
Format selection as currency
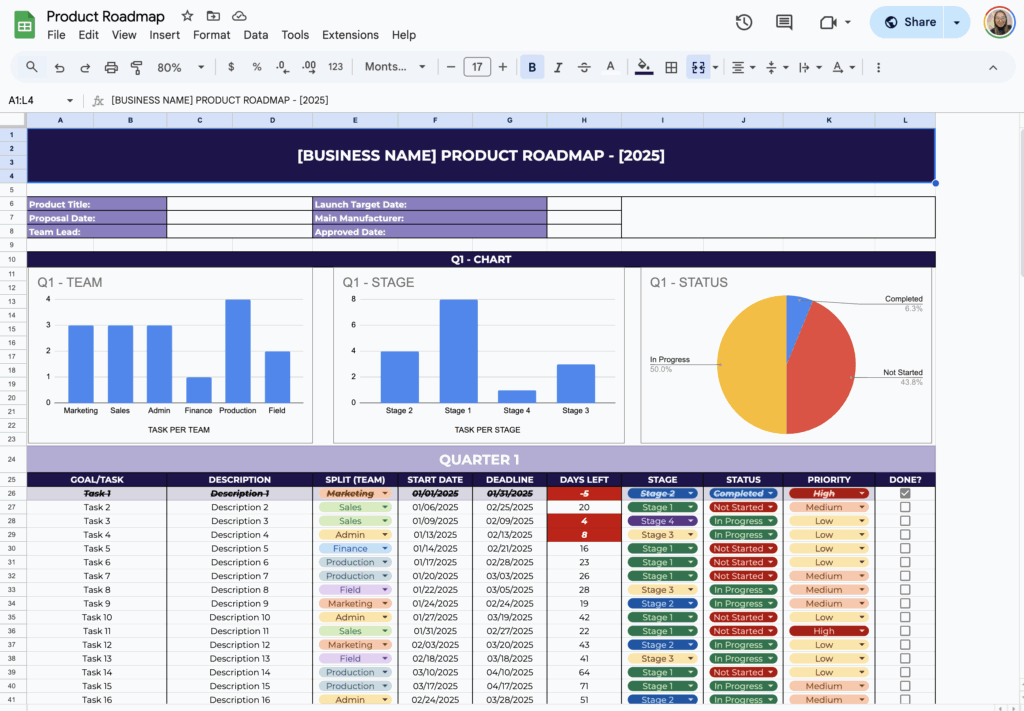231,66
